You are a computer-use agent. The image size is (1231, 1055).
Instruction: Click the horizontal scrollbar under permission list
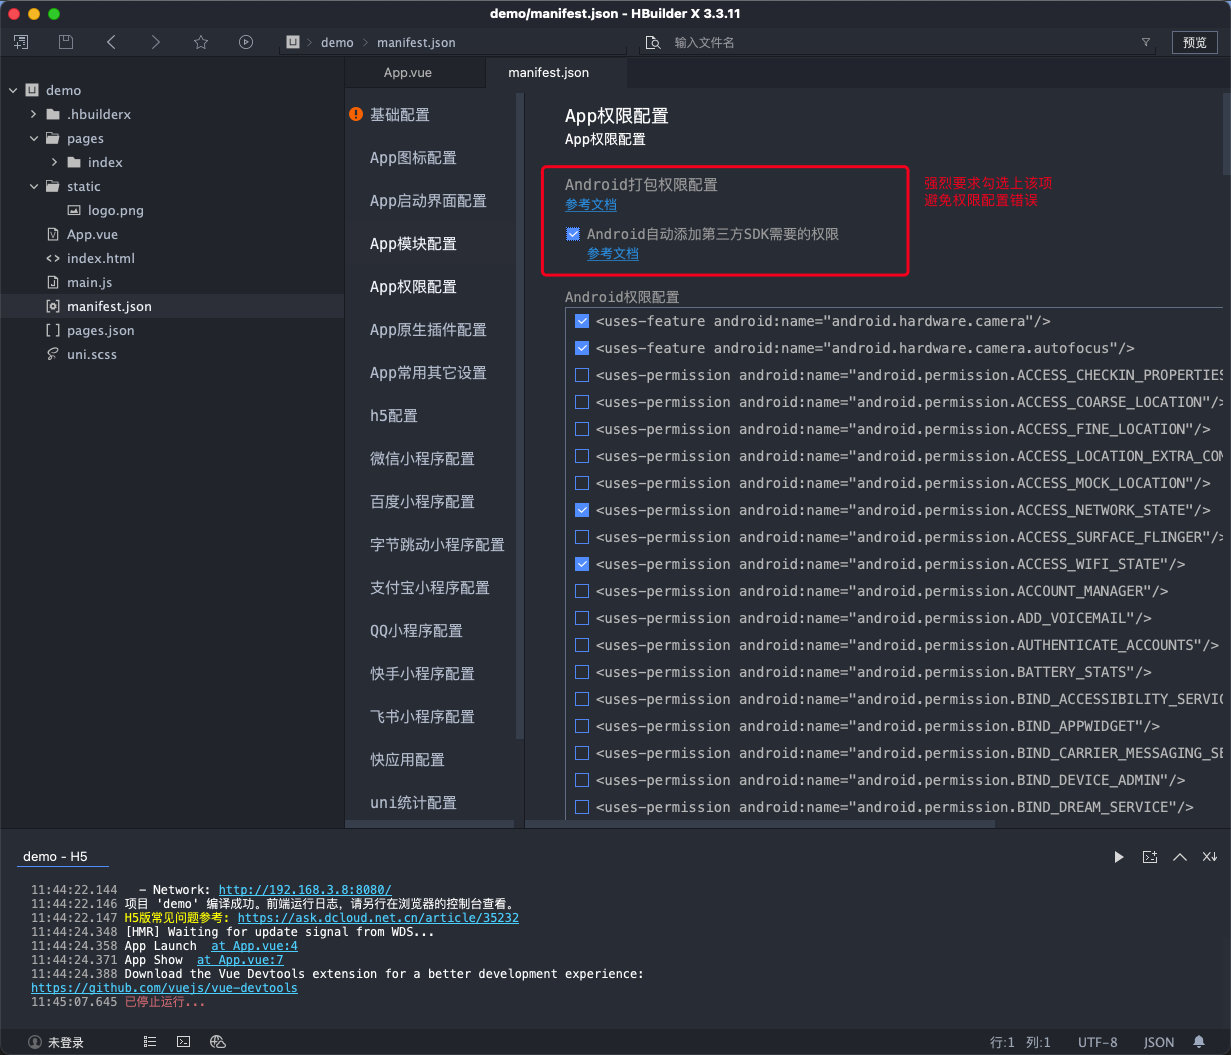point(760,825)
